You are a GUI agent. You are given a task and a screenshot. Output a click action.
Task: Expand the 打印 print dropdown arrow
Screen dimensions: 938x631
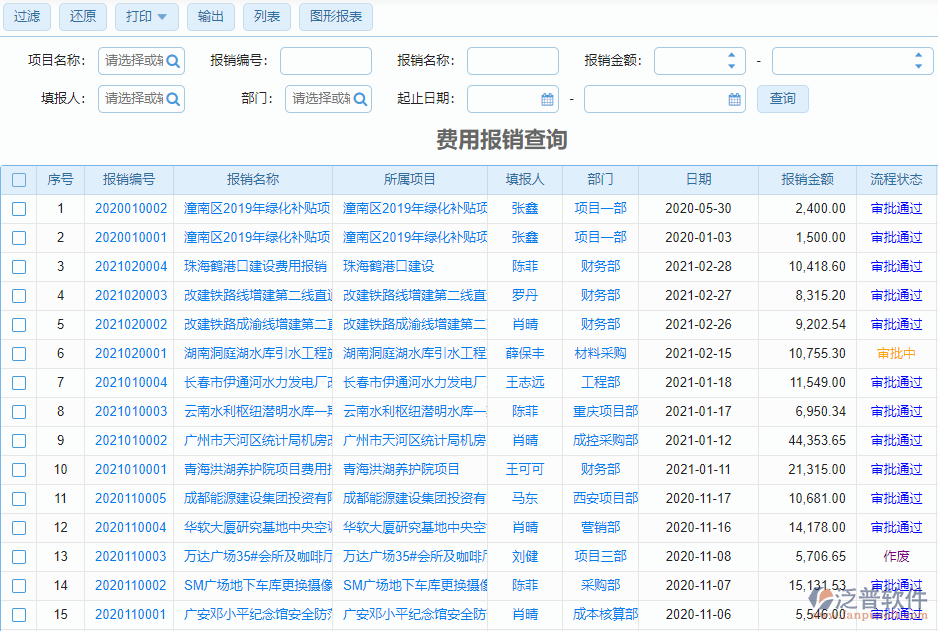[163, 17]
